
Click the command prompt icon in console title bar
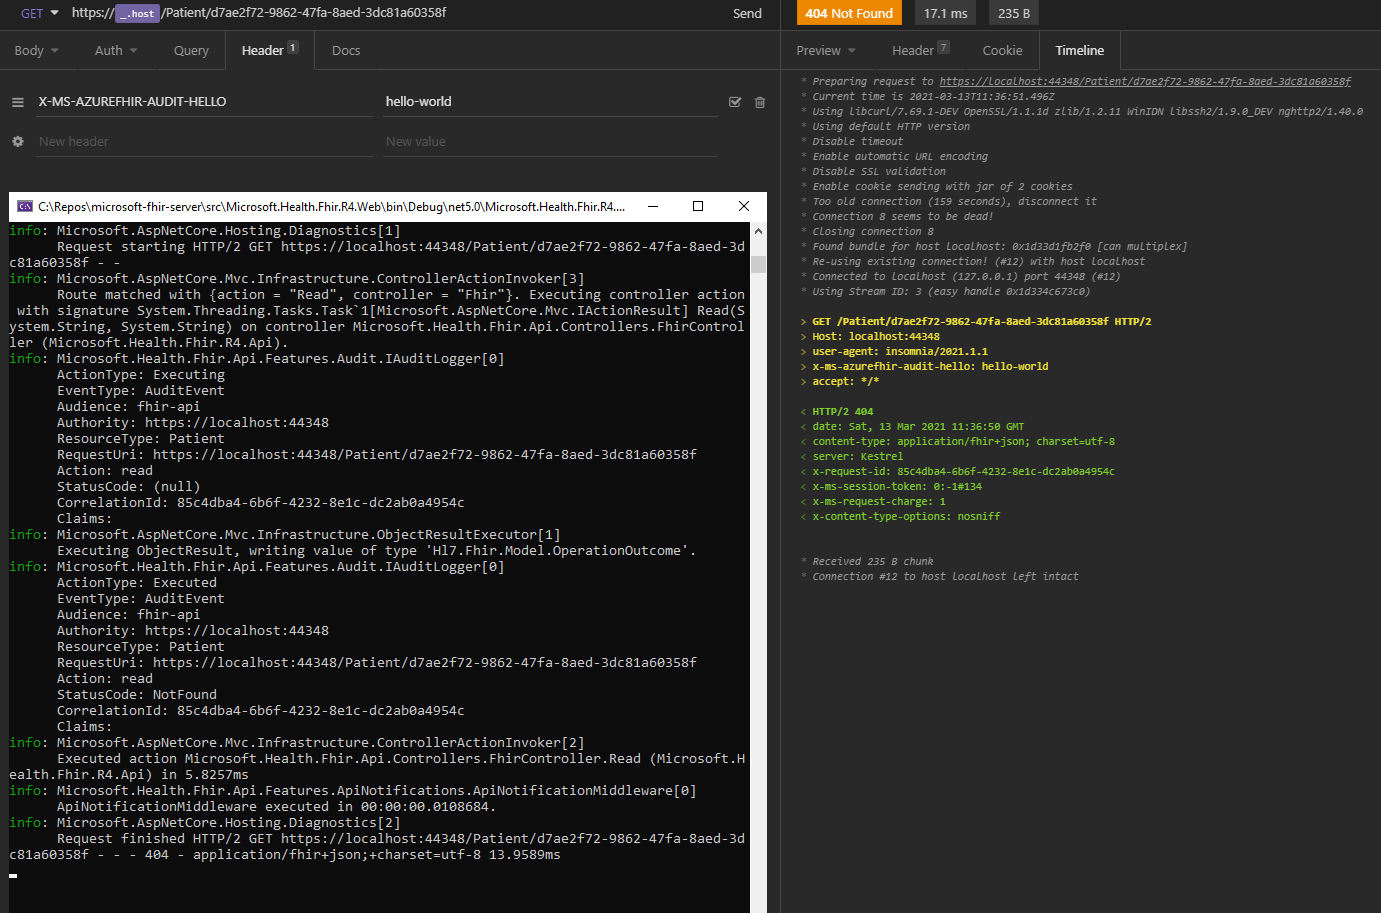click(x=26, y=206)
